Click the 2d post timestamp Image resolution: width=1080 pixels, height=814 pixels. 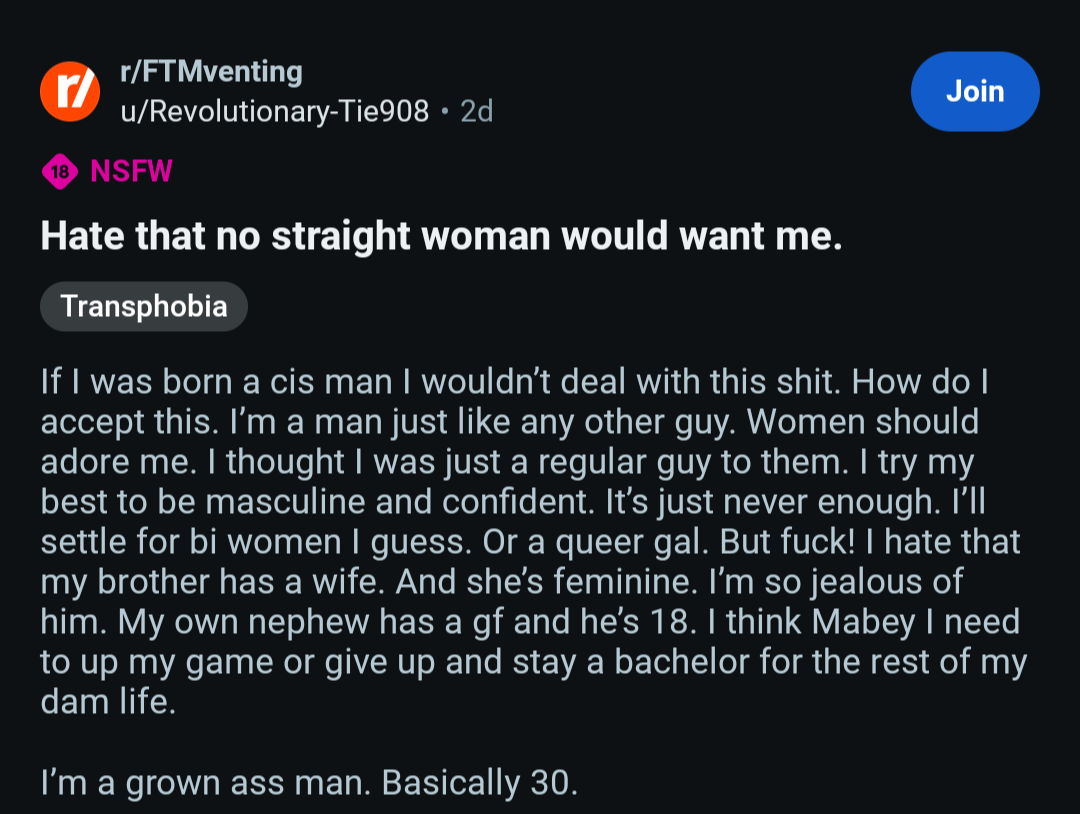(477, 111)
